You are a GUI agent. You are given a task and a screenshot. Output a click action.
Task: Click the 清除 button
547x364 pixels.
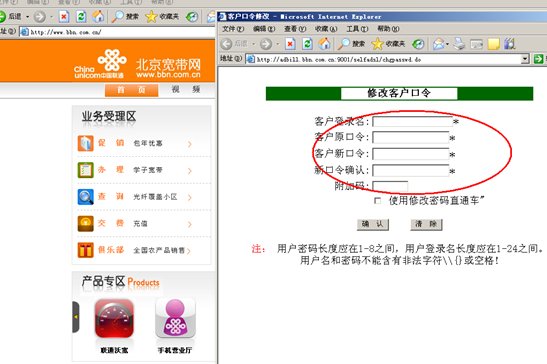pos(426,224)
